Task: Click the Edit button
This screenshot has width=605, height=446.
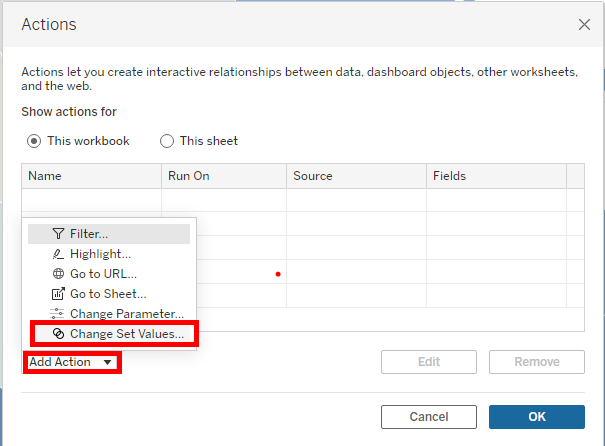Action: pyautogui.click(x=429, y=362)
